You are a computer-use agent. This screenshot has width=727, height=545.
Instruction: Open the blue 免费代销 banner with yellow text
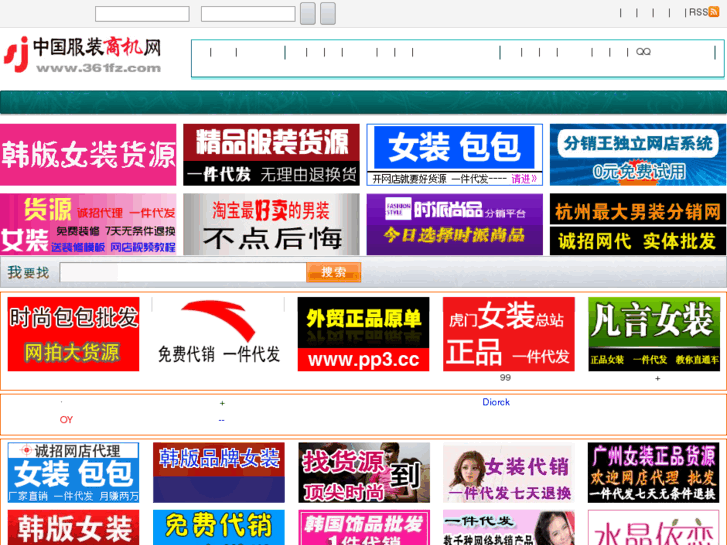pos(218,527)
